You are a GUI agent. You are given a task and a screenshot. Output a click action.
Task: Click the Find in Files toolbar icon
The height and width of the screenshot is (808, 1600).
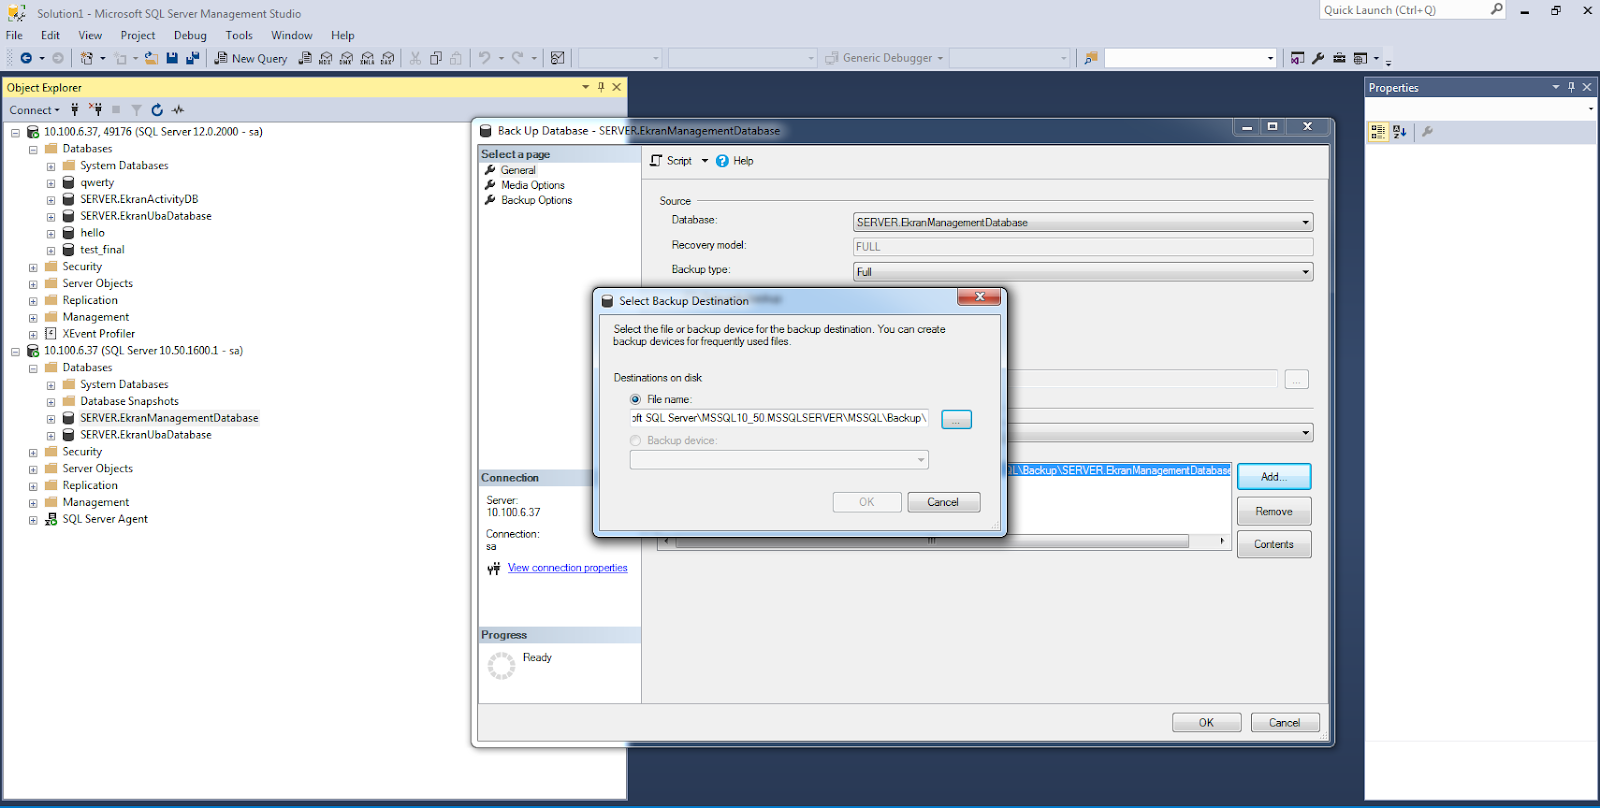1091,58
